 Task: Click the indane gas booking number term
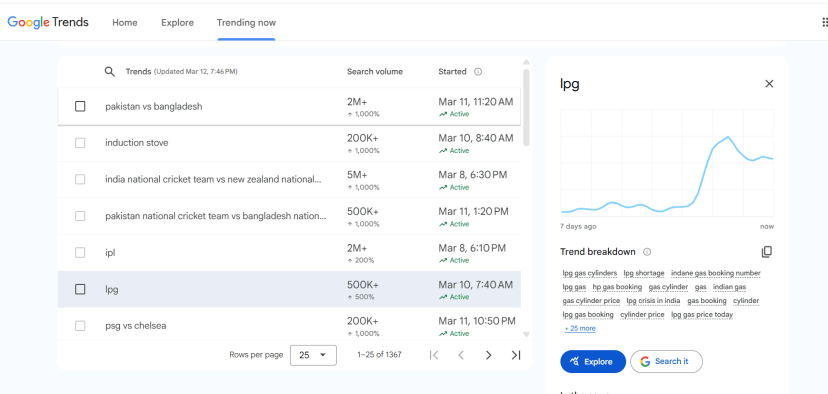click(716, 273)
